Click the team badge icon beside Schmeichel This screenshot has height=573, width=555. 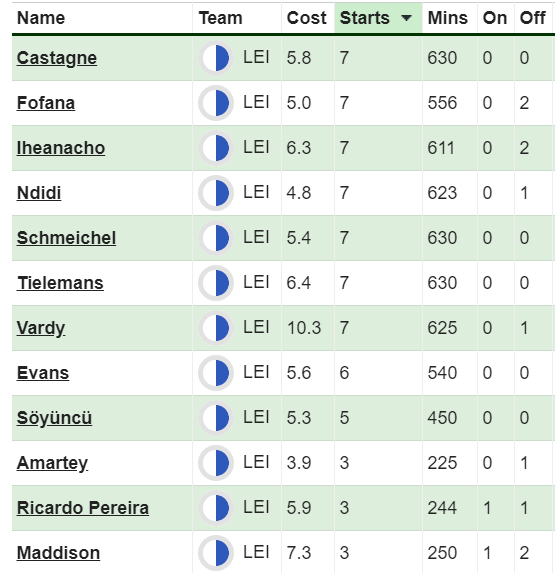pos(216,238)
